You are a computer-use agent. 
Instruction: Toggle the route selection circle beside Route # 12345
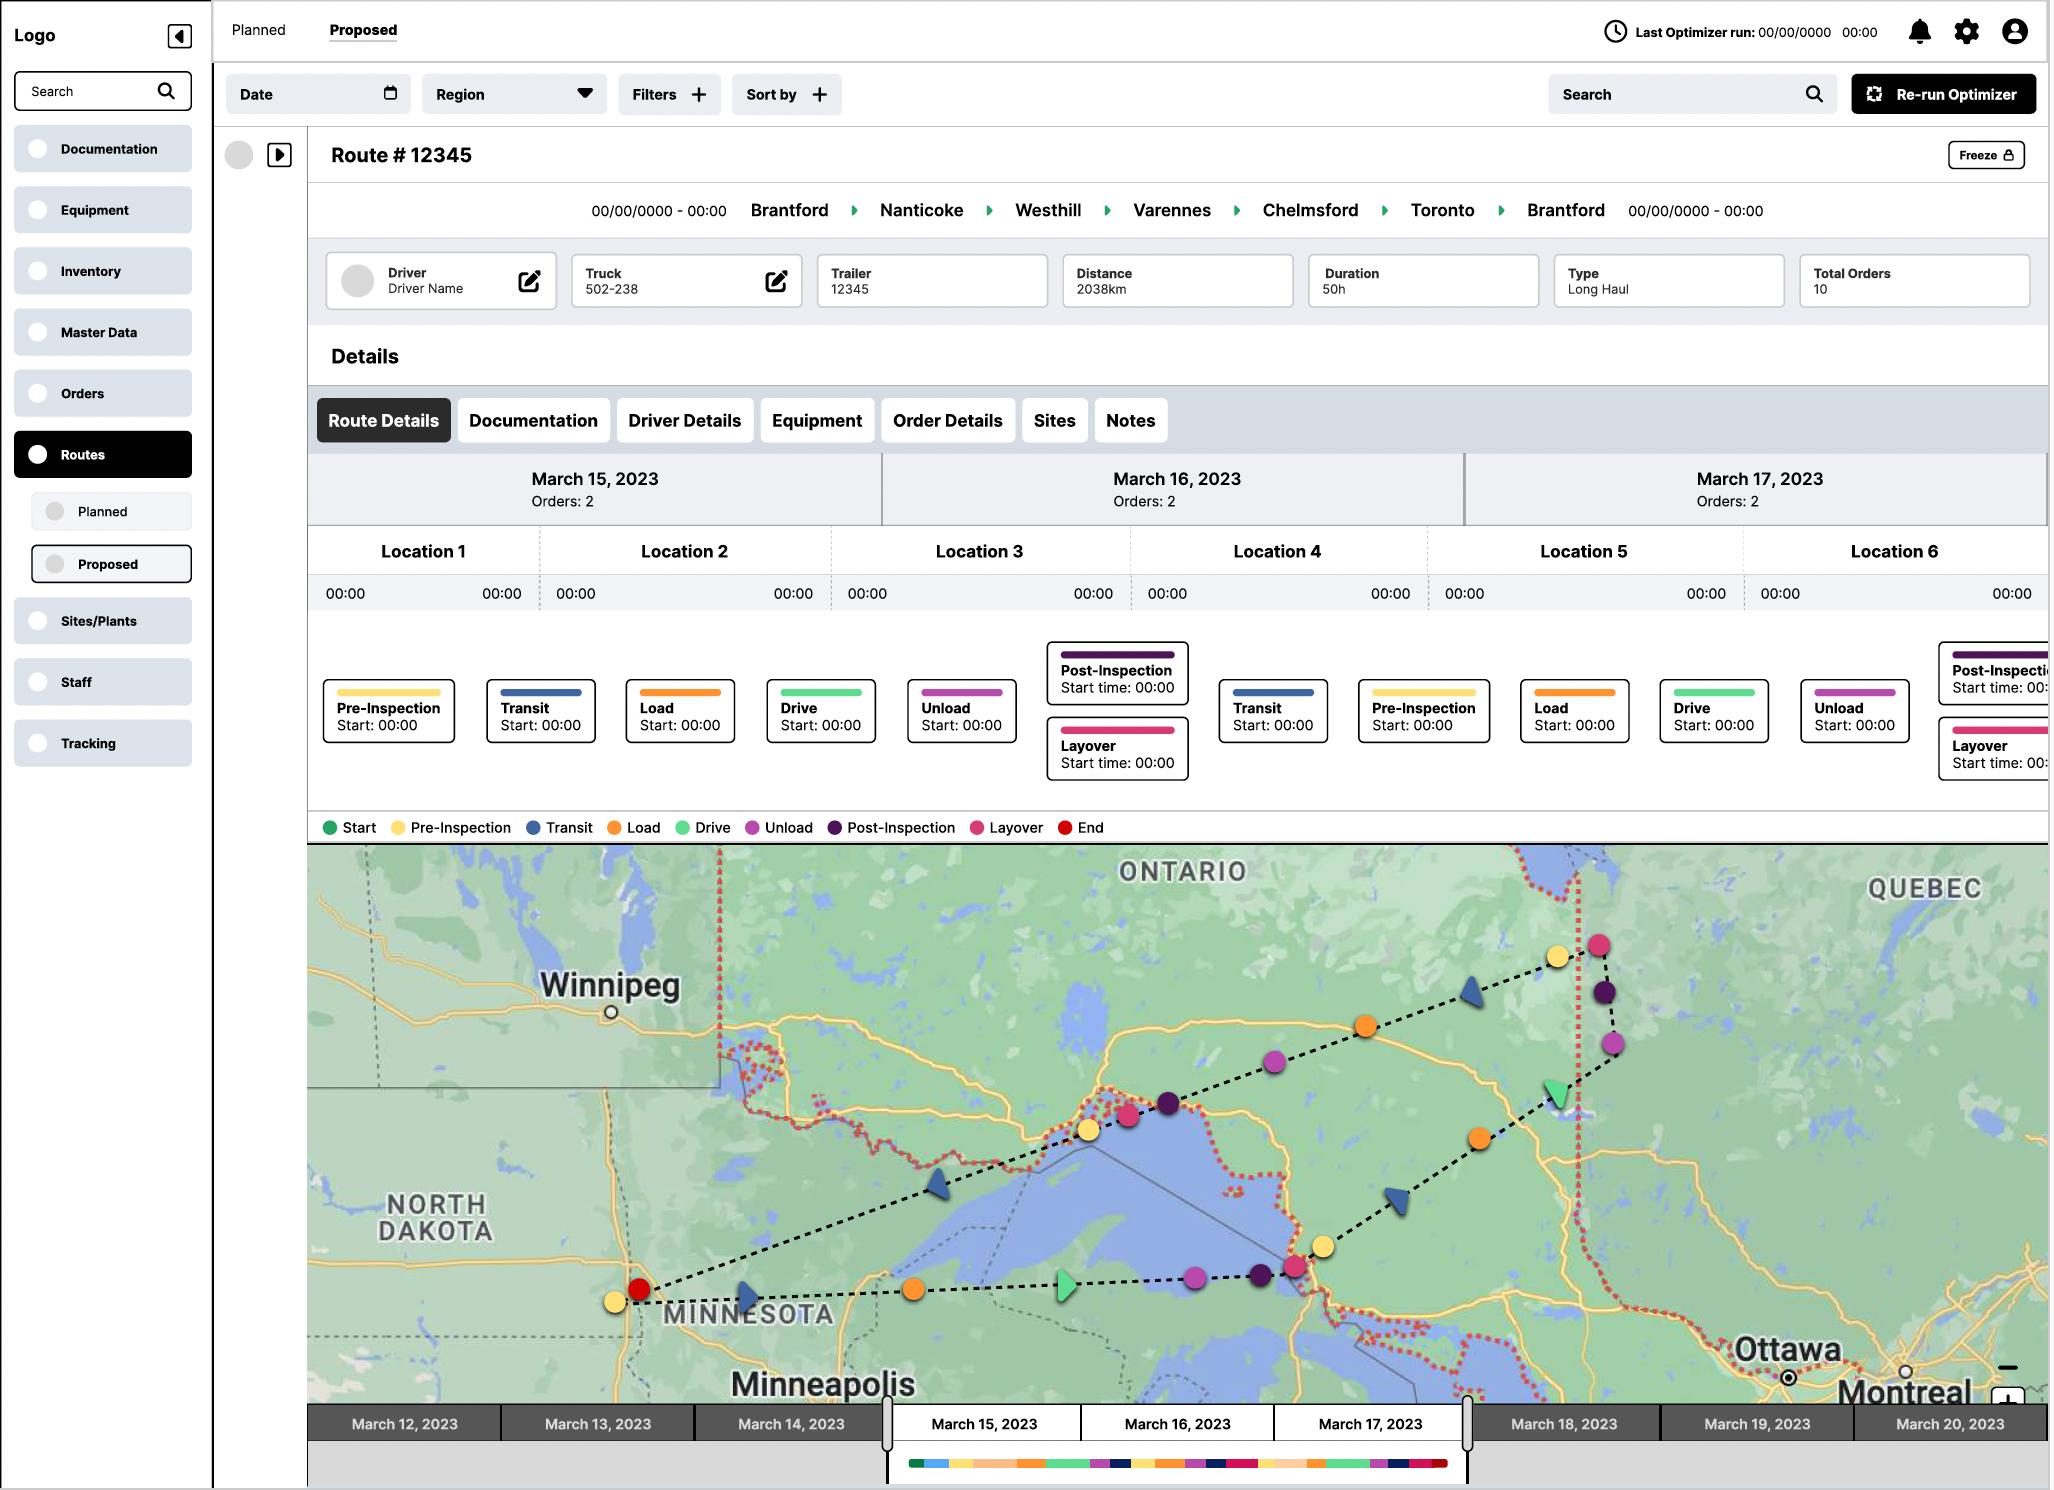(x=239, y=155)
